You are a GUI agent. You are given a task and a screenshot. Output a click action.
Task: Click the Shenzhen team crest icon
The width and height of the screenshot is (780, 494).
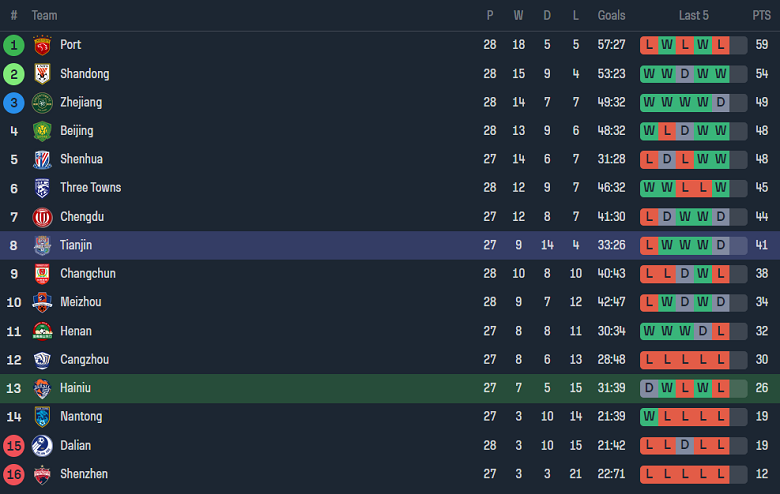pyautogui.click(x=42, y=474)
